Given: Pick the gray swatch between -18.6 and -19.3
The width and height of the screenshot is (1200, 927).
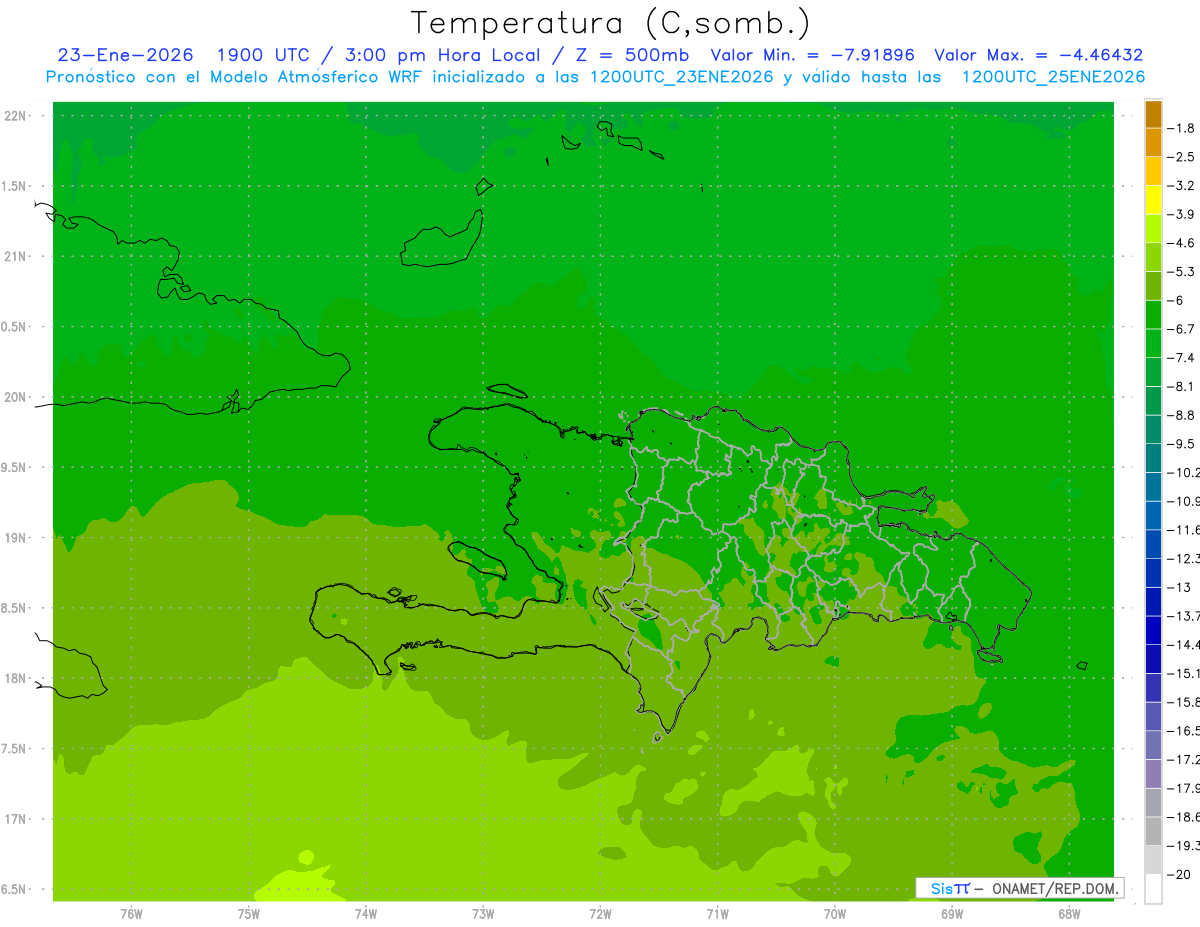Looking at the screenshot, I should [1153, 831].
